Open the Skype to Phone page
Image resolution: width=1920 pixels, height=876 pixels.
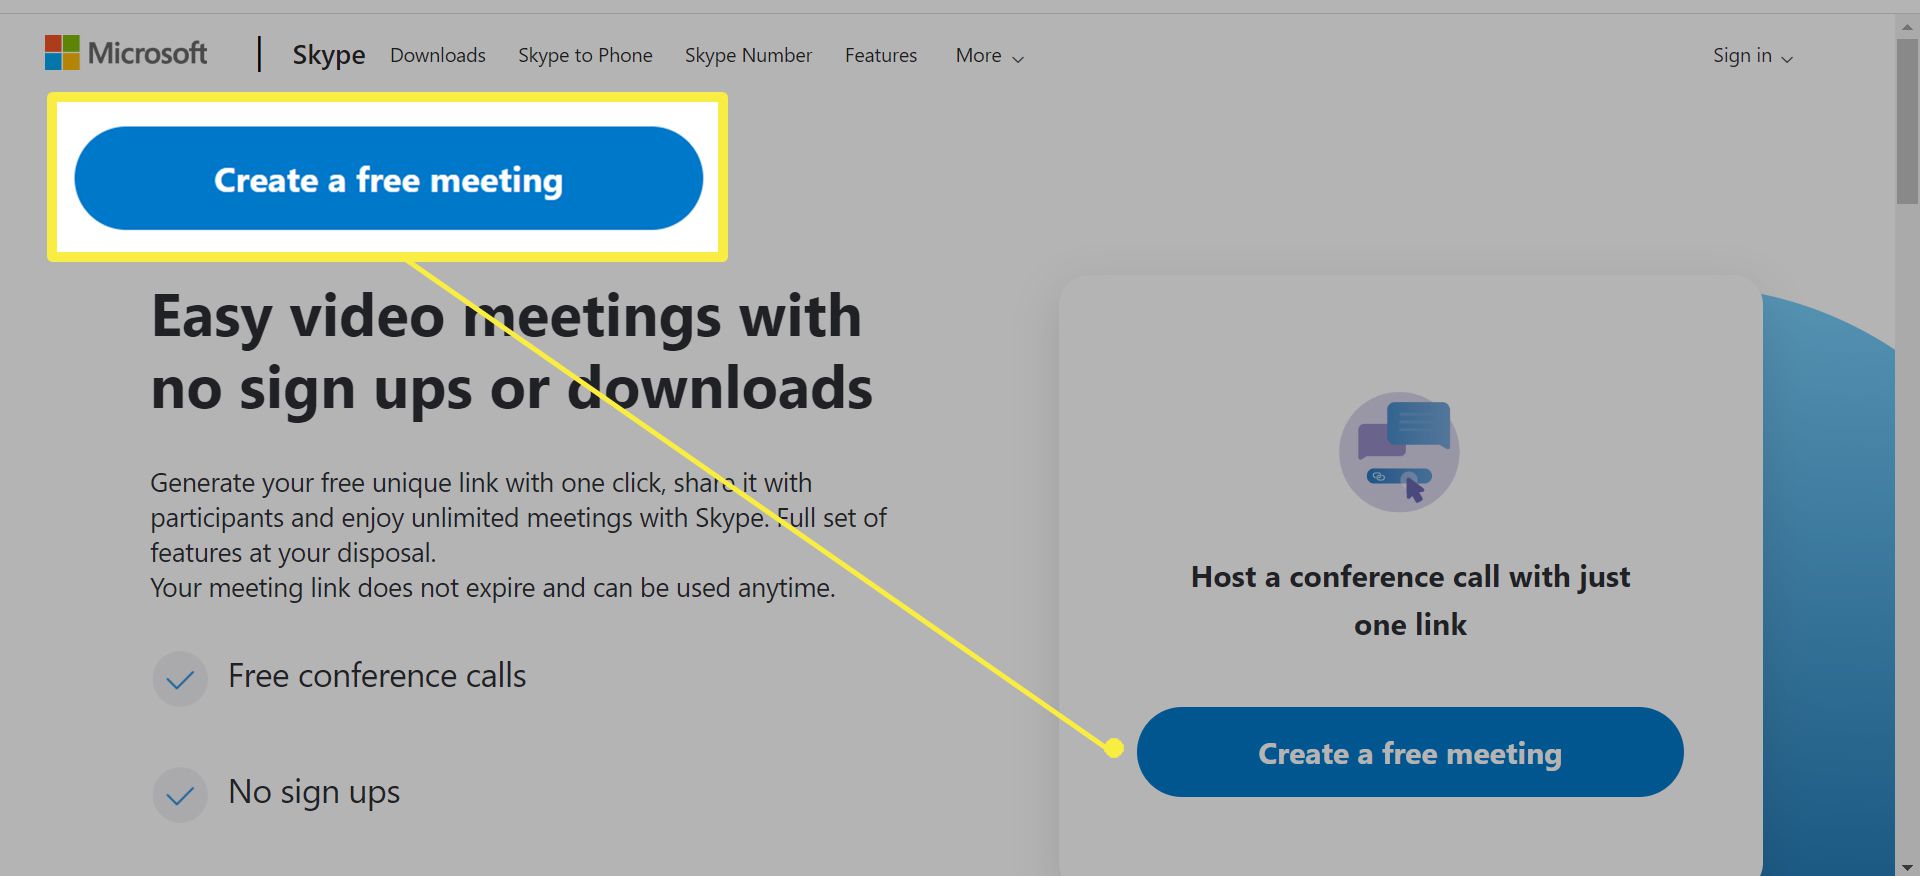tap(585, 55)
